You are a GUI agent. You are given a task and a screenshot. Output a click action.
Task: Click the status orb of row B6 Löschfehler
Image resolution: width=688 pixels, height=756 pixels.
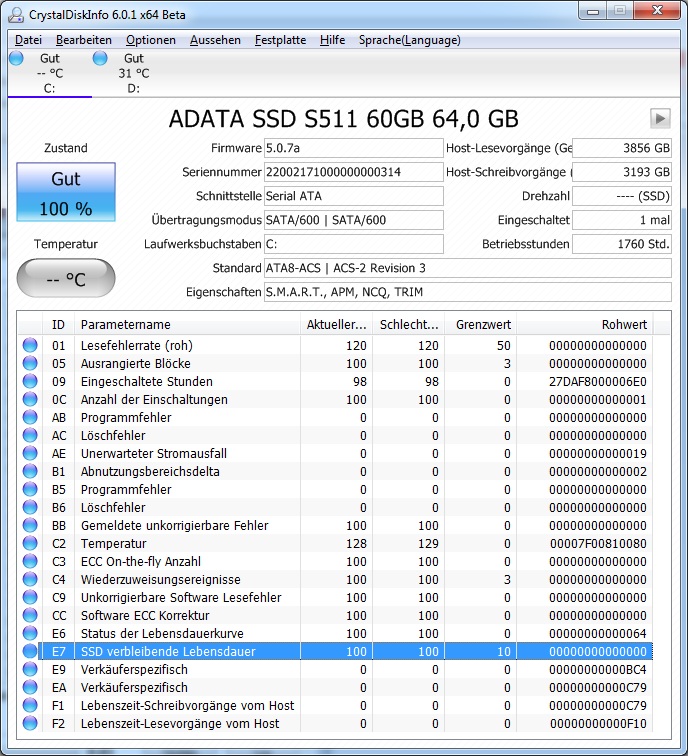click(30, 507)
